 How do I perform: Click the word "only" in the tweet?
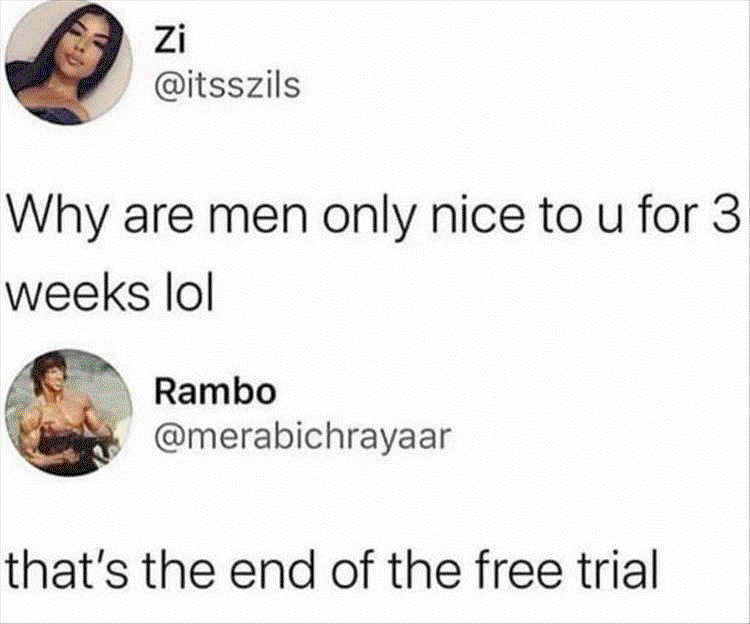tap(366, 216)
